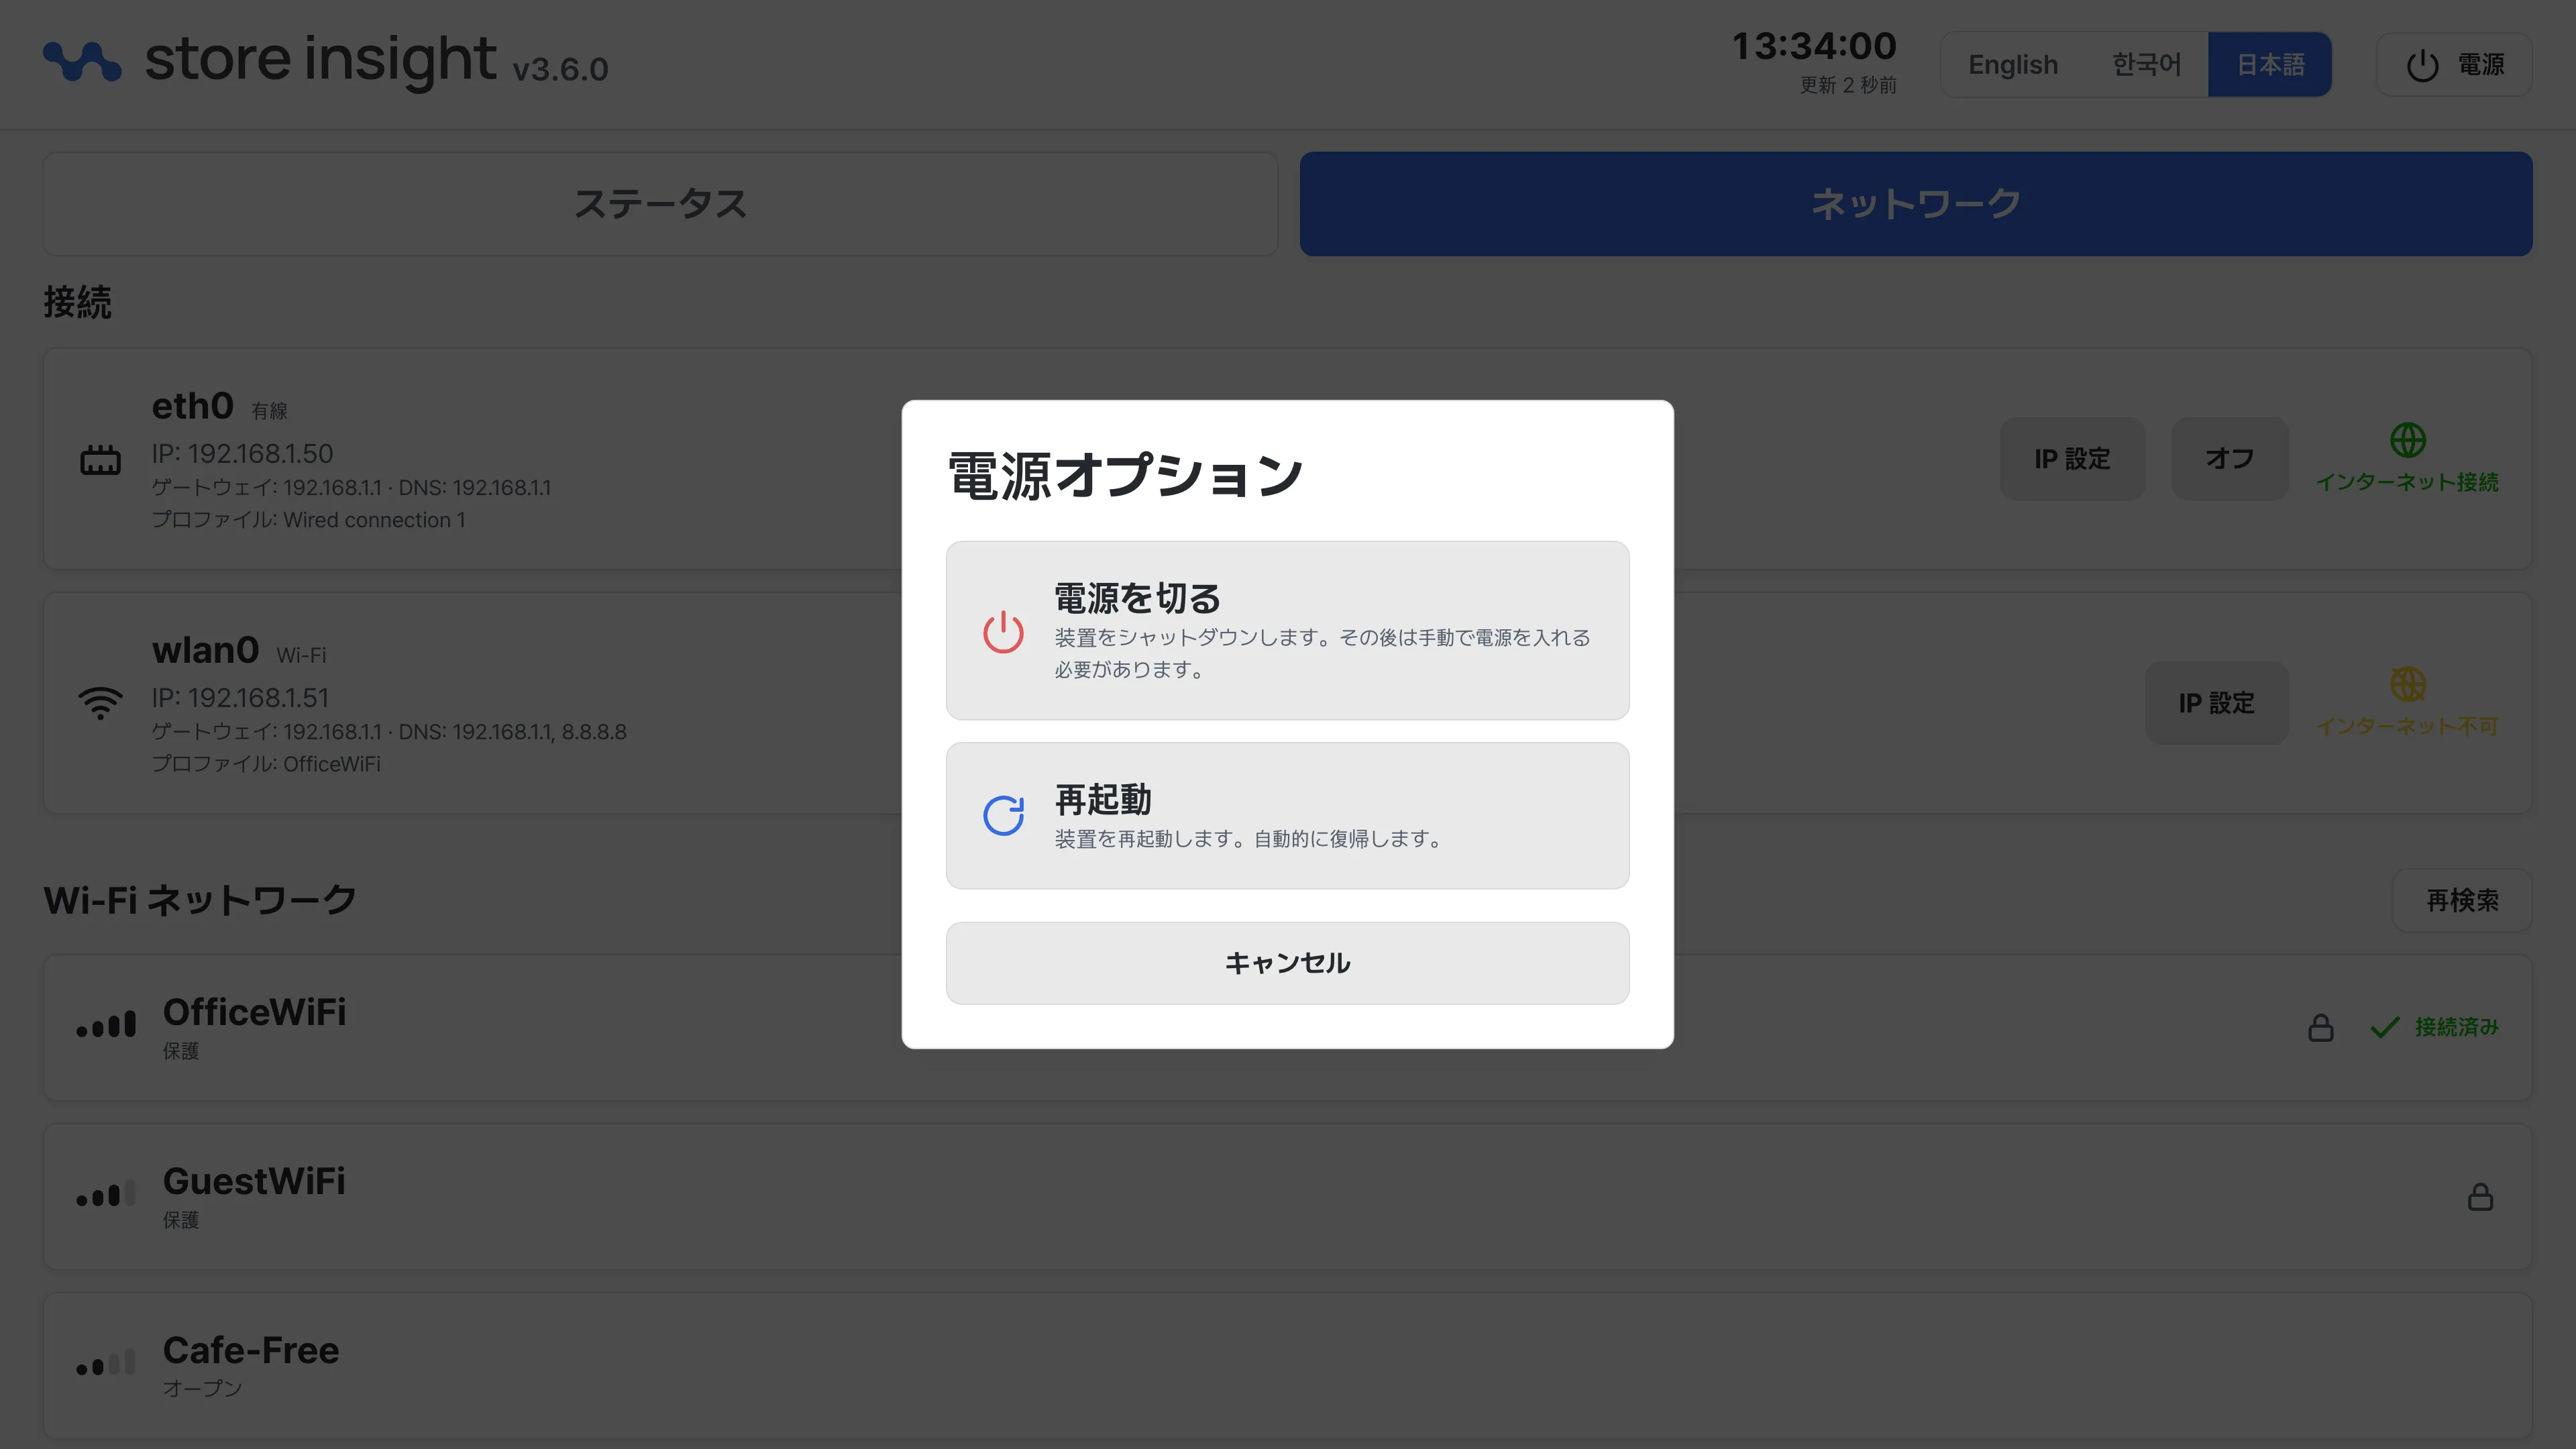
Task: Dismiss dialog with キャンセル
Action: click(x=1288, y=963)
